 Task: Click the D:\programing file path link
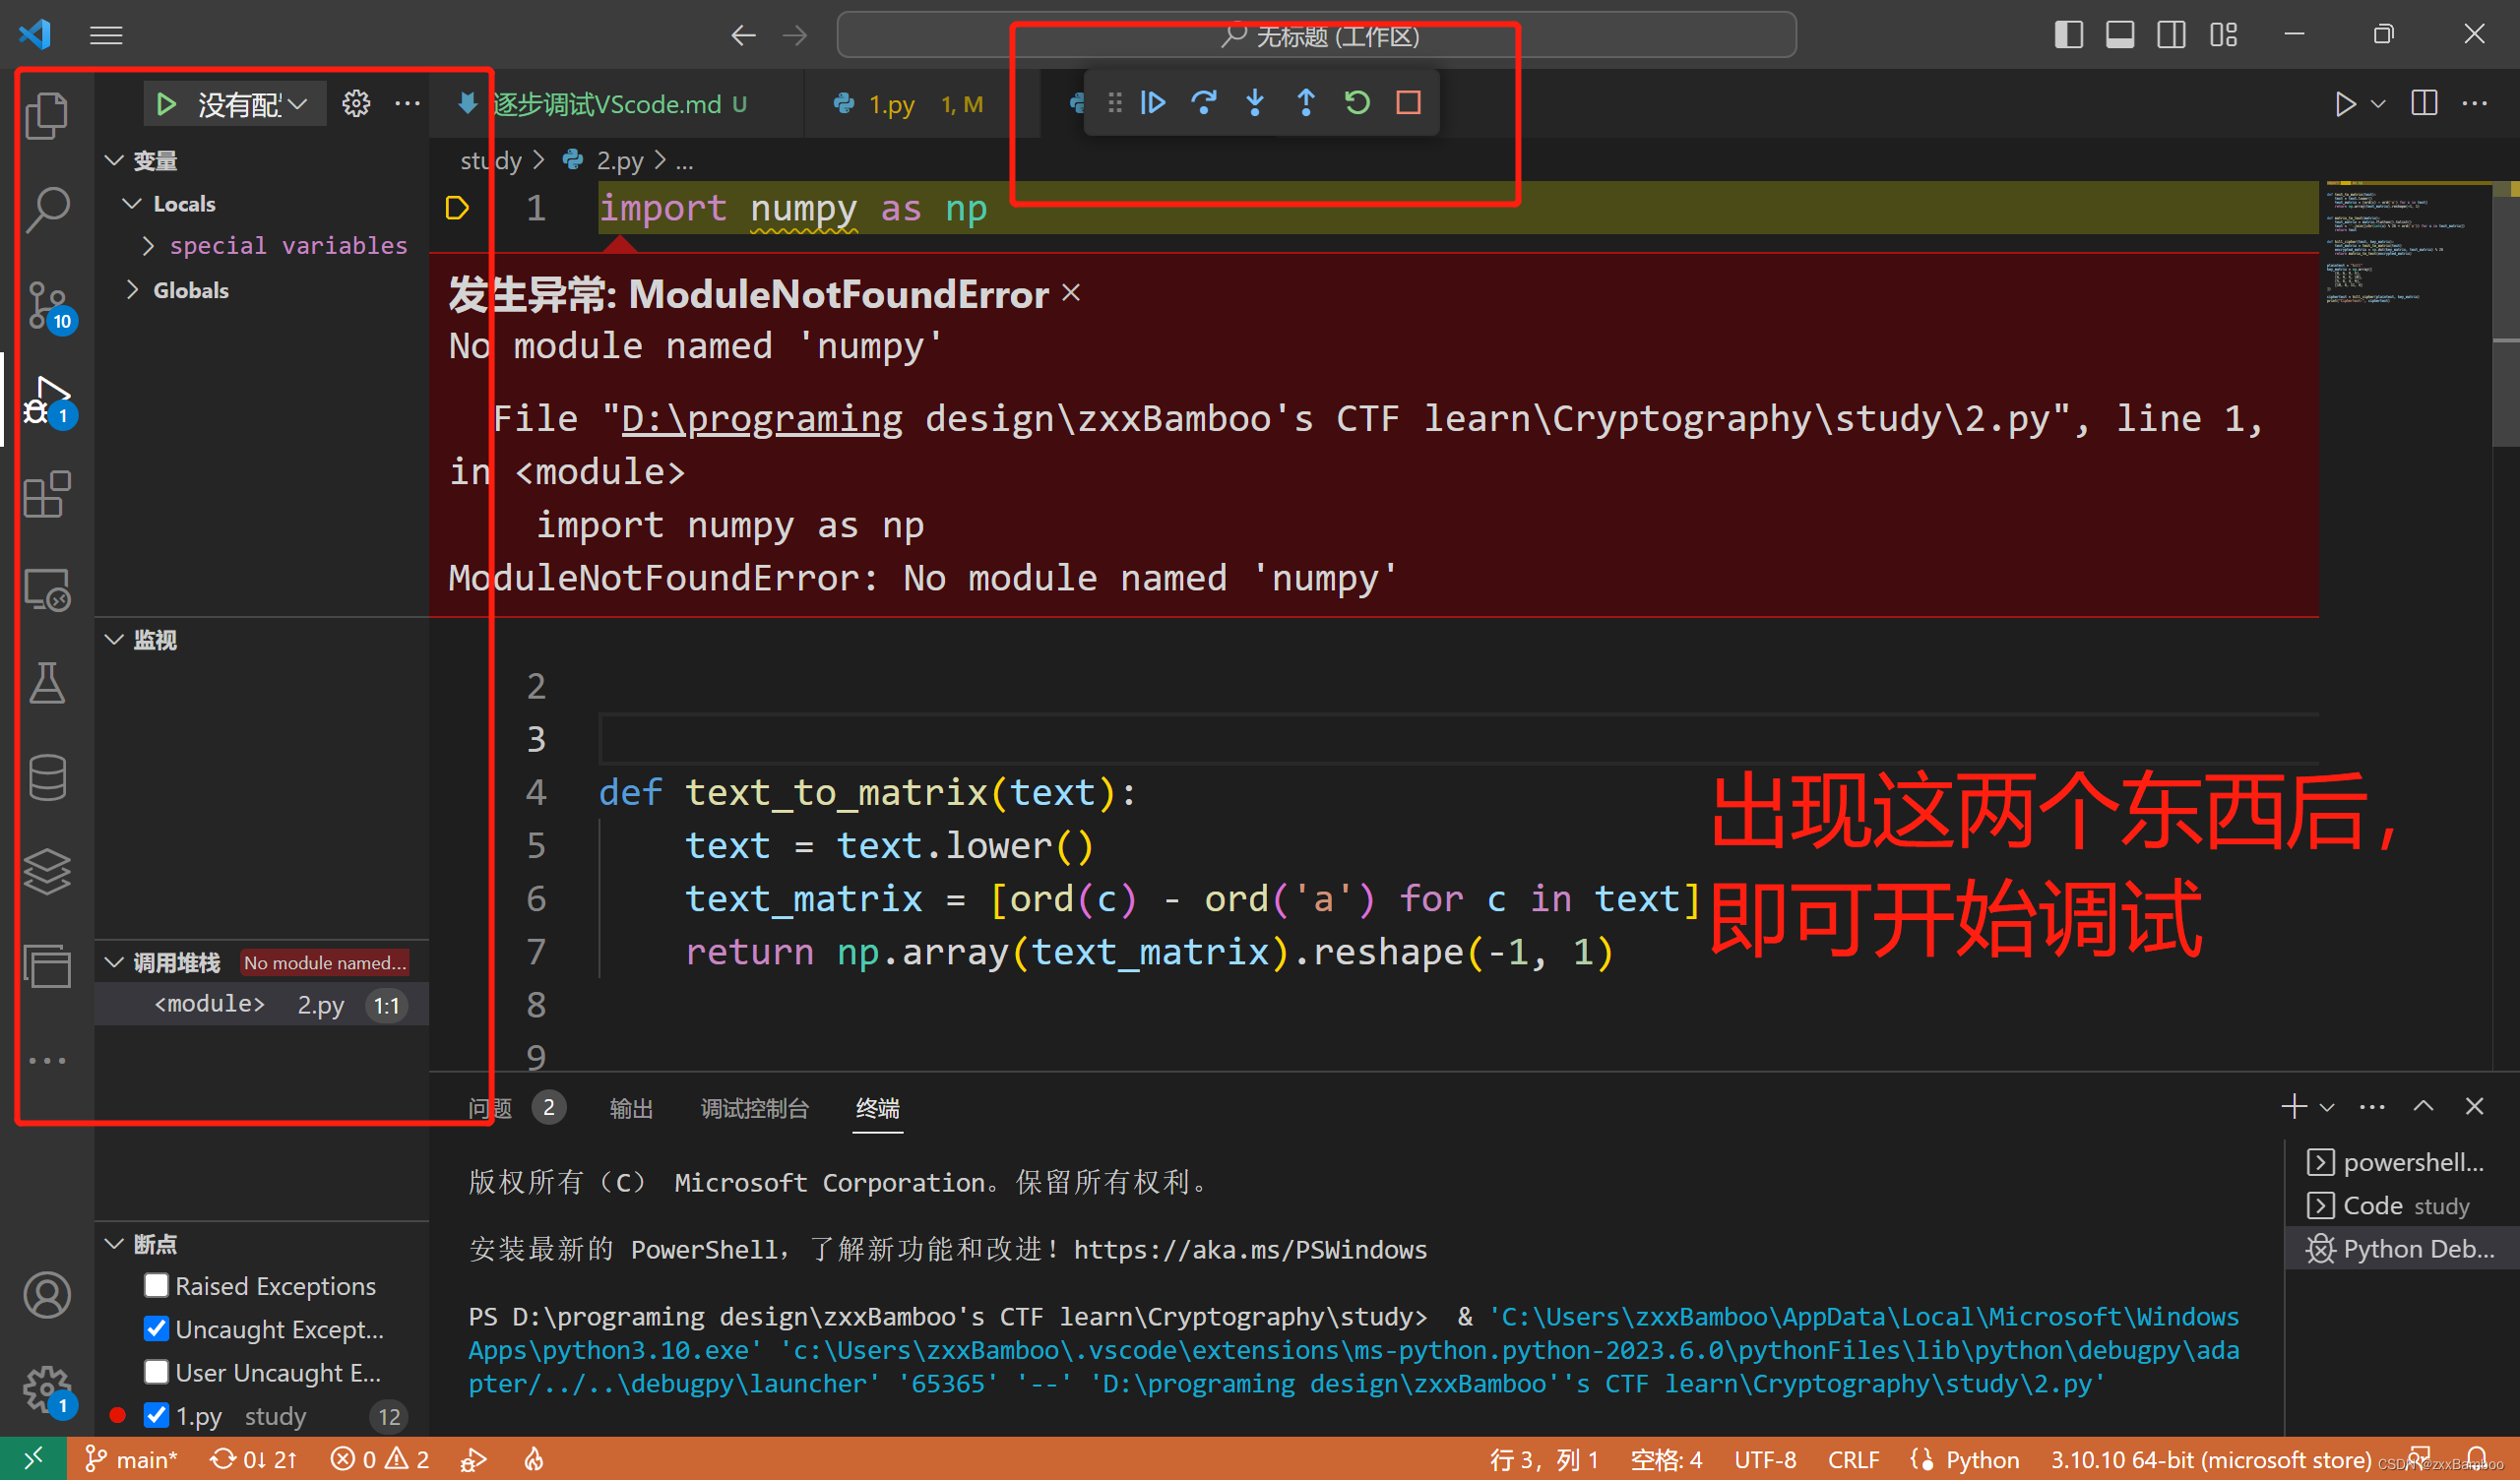pos(761,419)
